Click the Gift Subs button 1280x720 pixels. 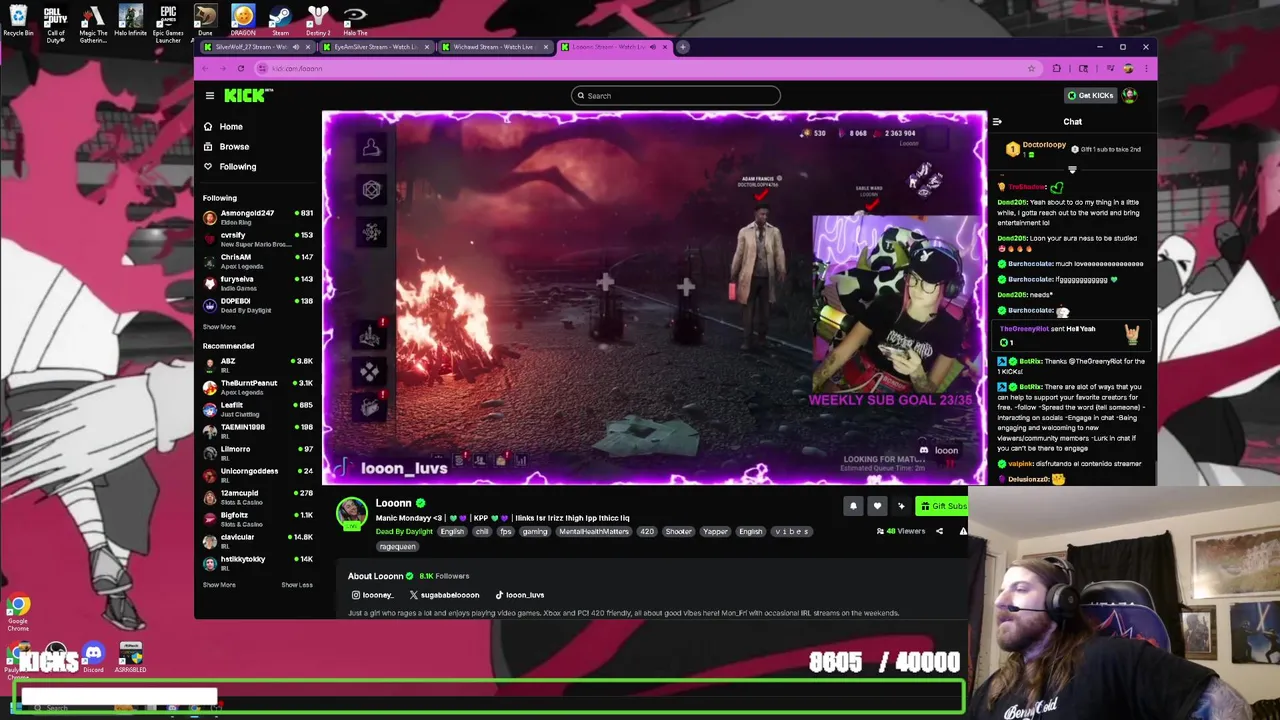tap(942, 506)
